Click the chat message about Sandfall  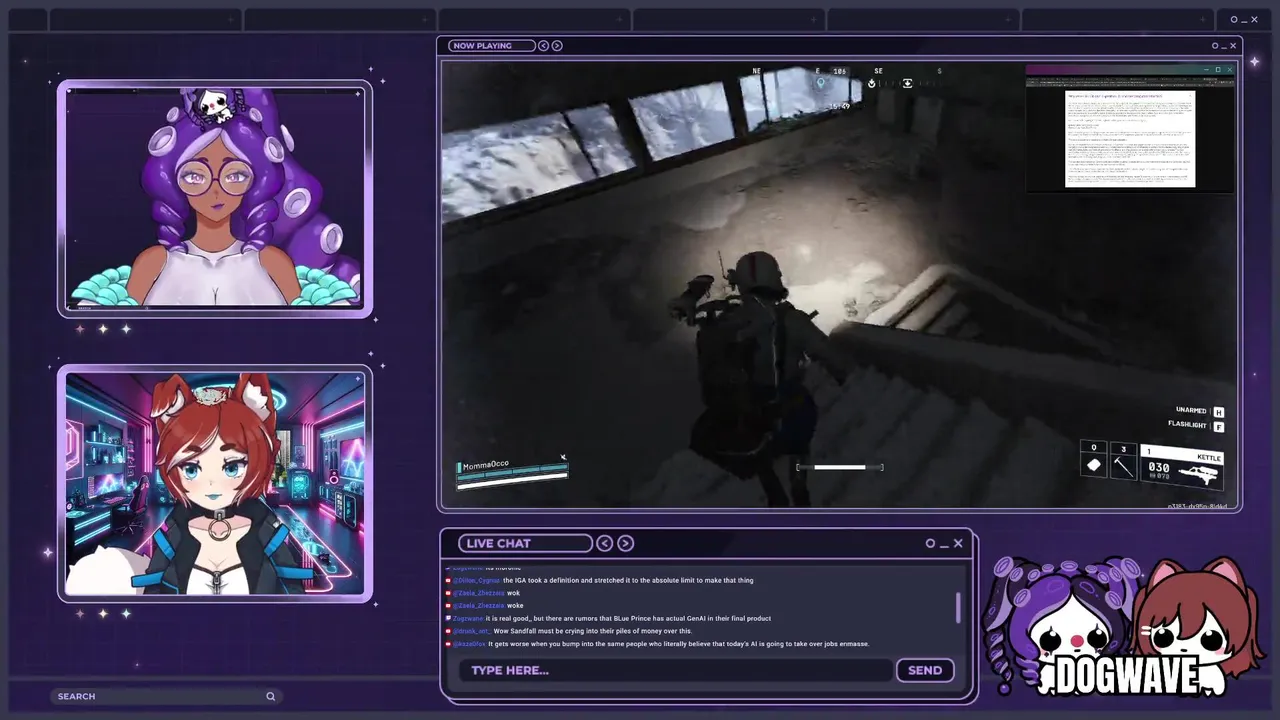coord(572,631)
